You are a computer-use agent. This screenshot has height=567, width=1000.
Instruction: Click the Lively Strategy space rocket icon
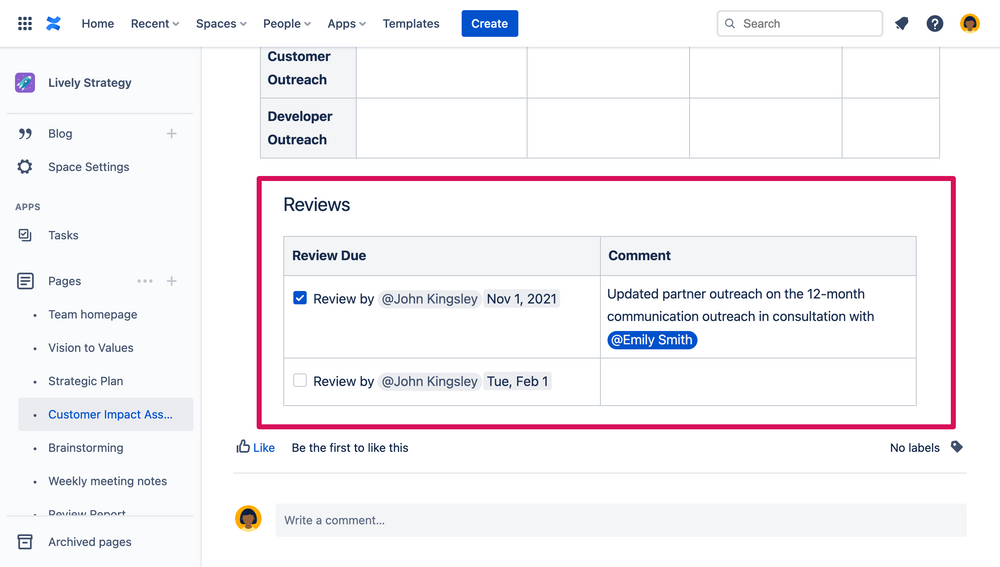[25, 83]
